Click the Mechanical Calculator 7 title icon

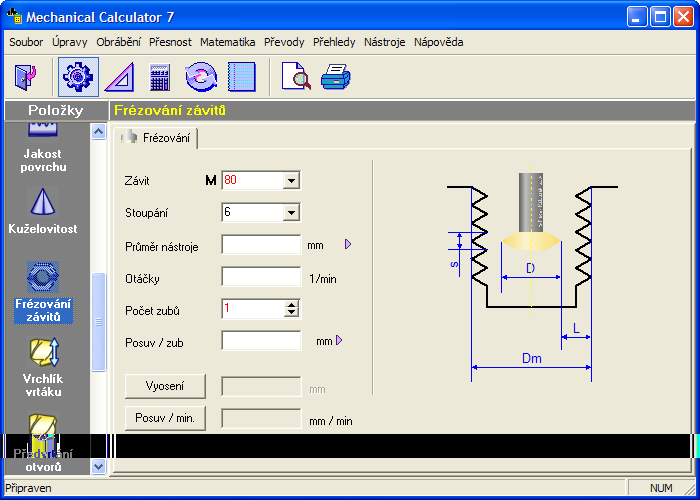[15, 16]
